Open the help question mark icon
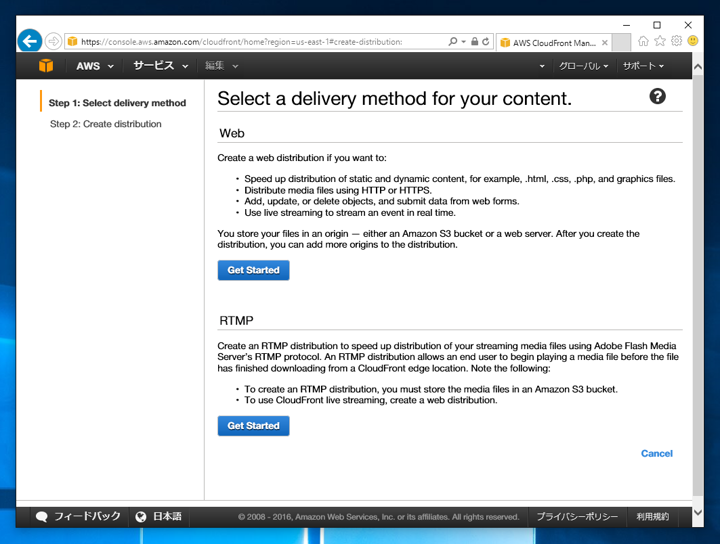 (658, 96)
